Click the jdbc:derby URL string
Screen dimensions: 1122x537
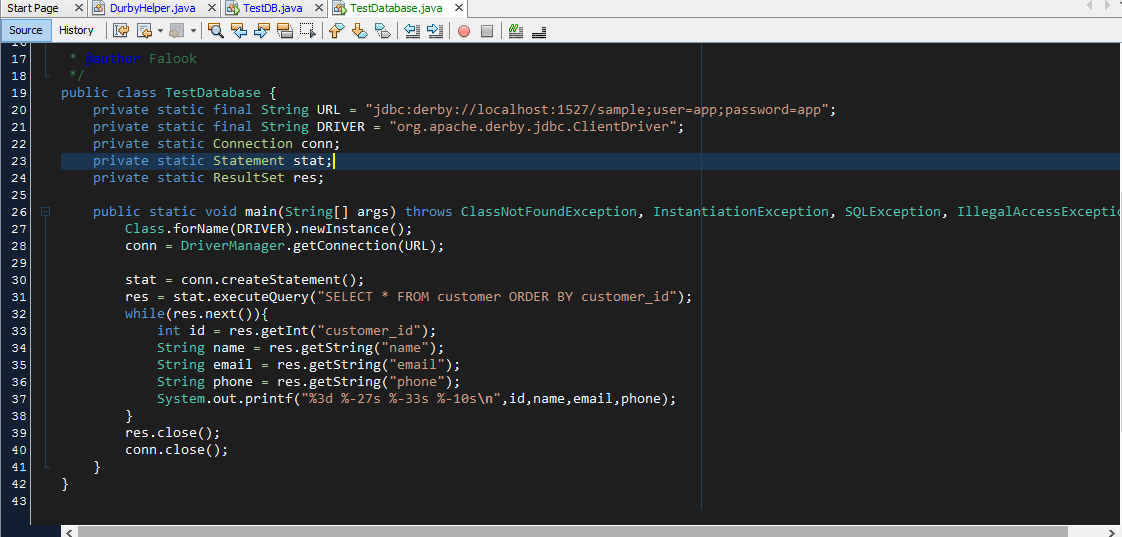click(x=596, y=110)
